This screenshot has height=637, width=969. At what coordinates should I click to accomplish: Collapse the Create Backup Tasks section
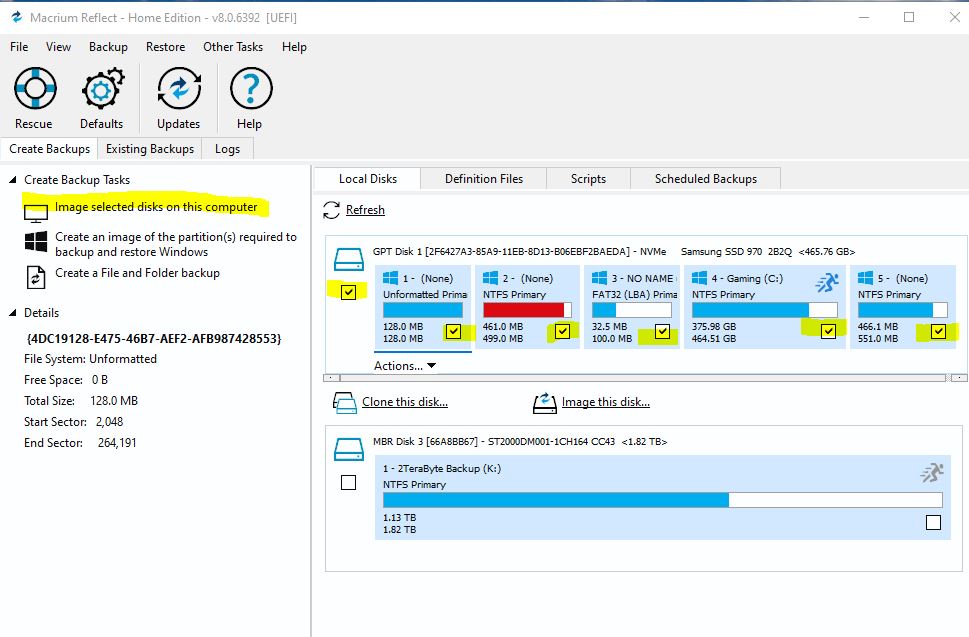coord(13,180)
